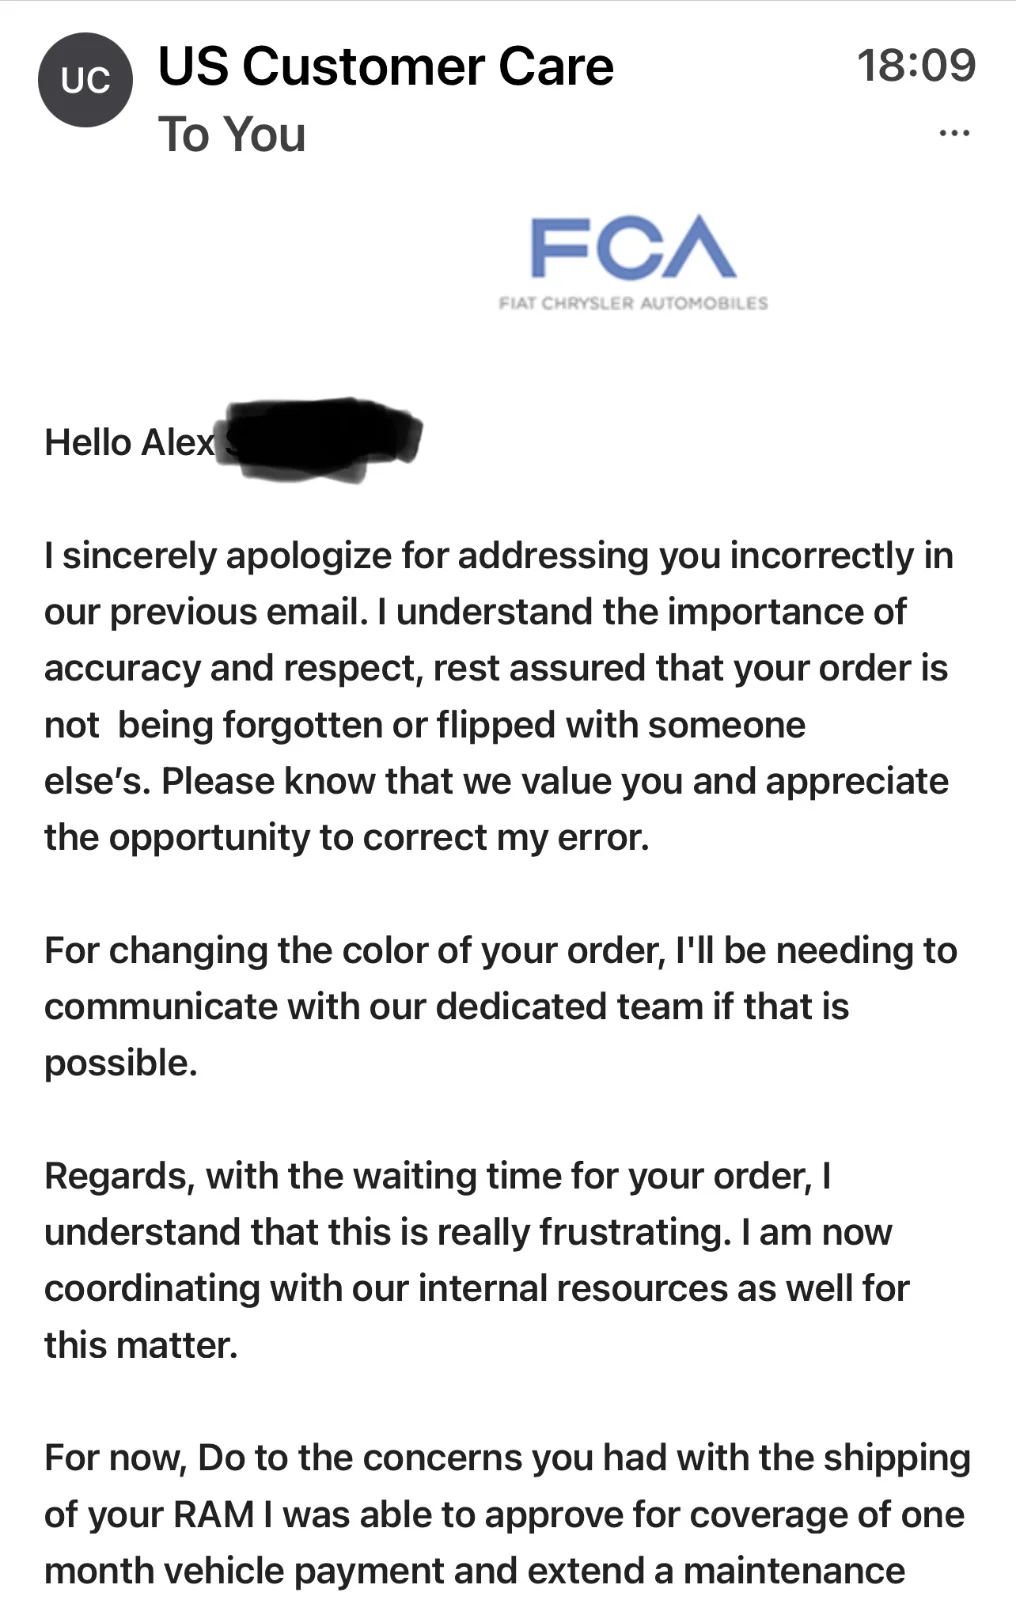The image size is (1016, 1600).
Task: Tap the line 'the opportunity to correct my error.'
Action: (347, 837)
